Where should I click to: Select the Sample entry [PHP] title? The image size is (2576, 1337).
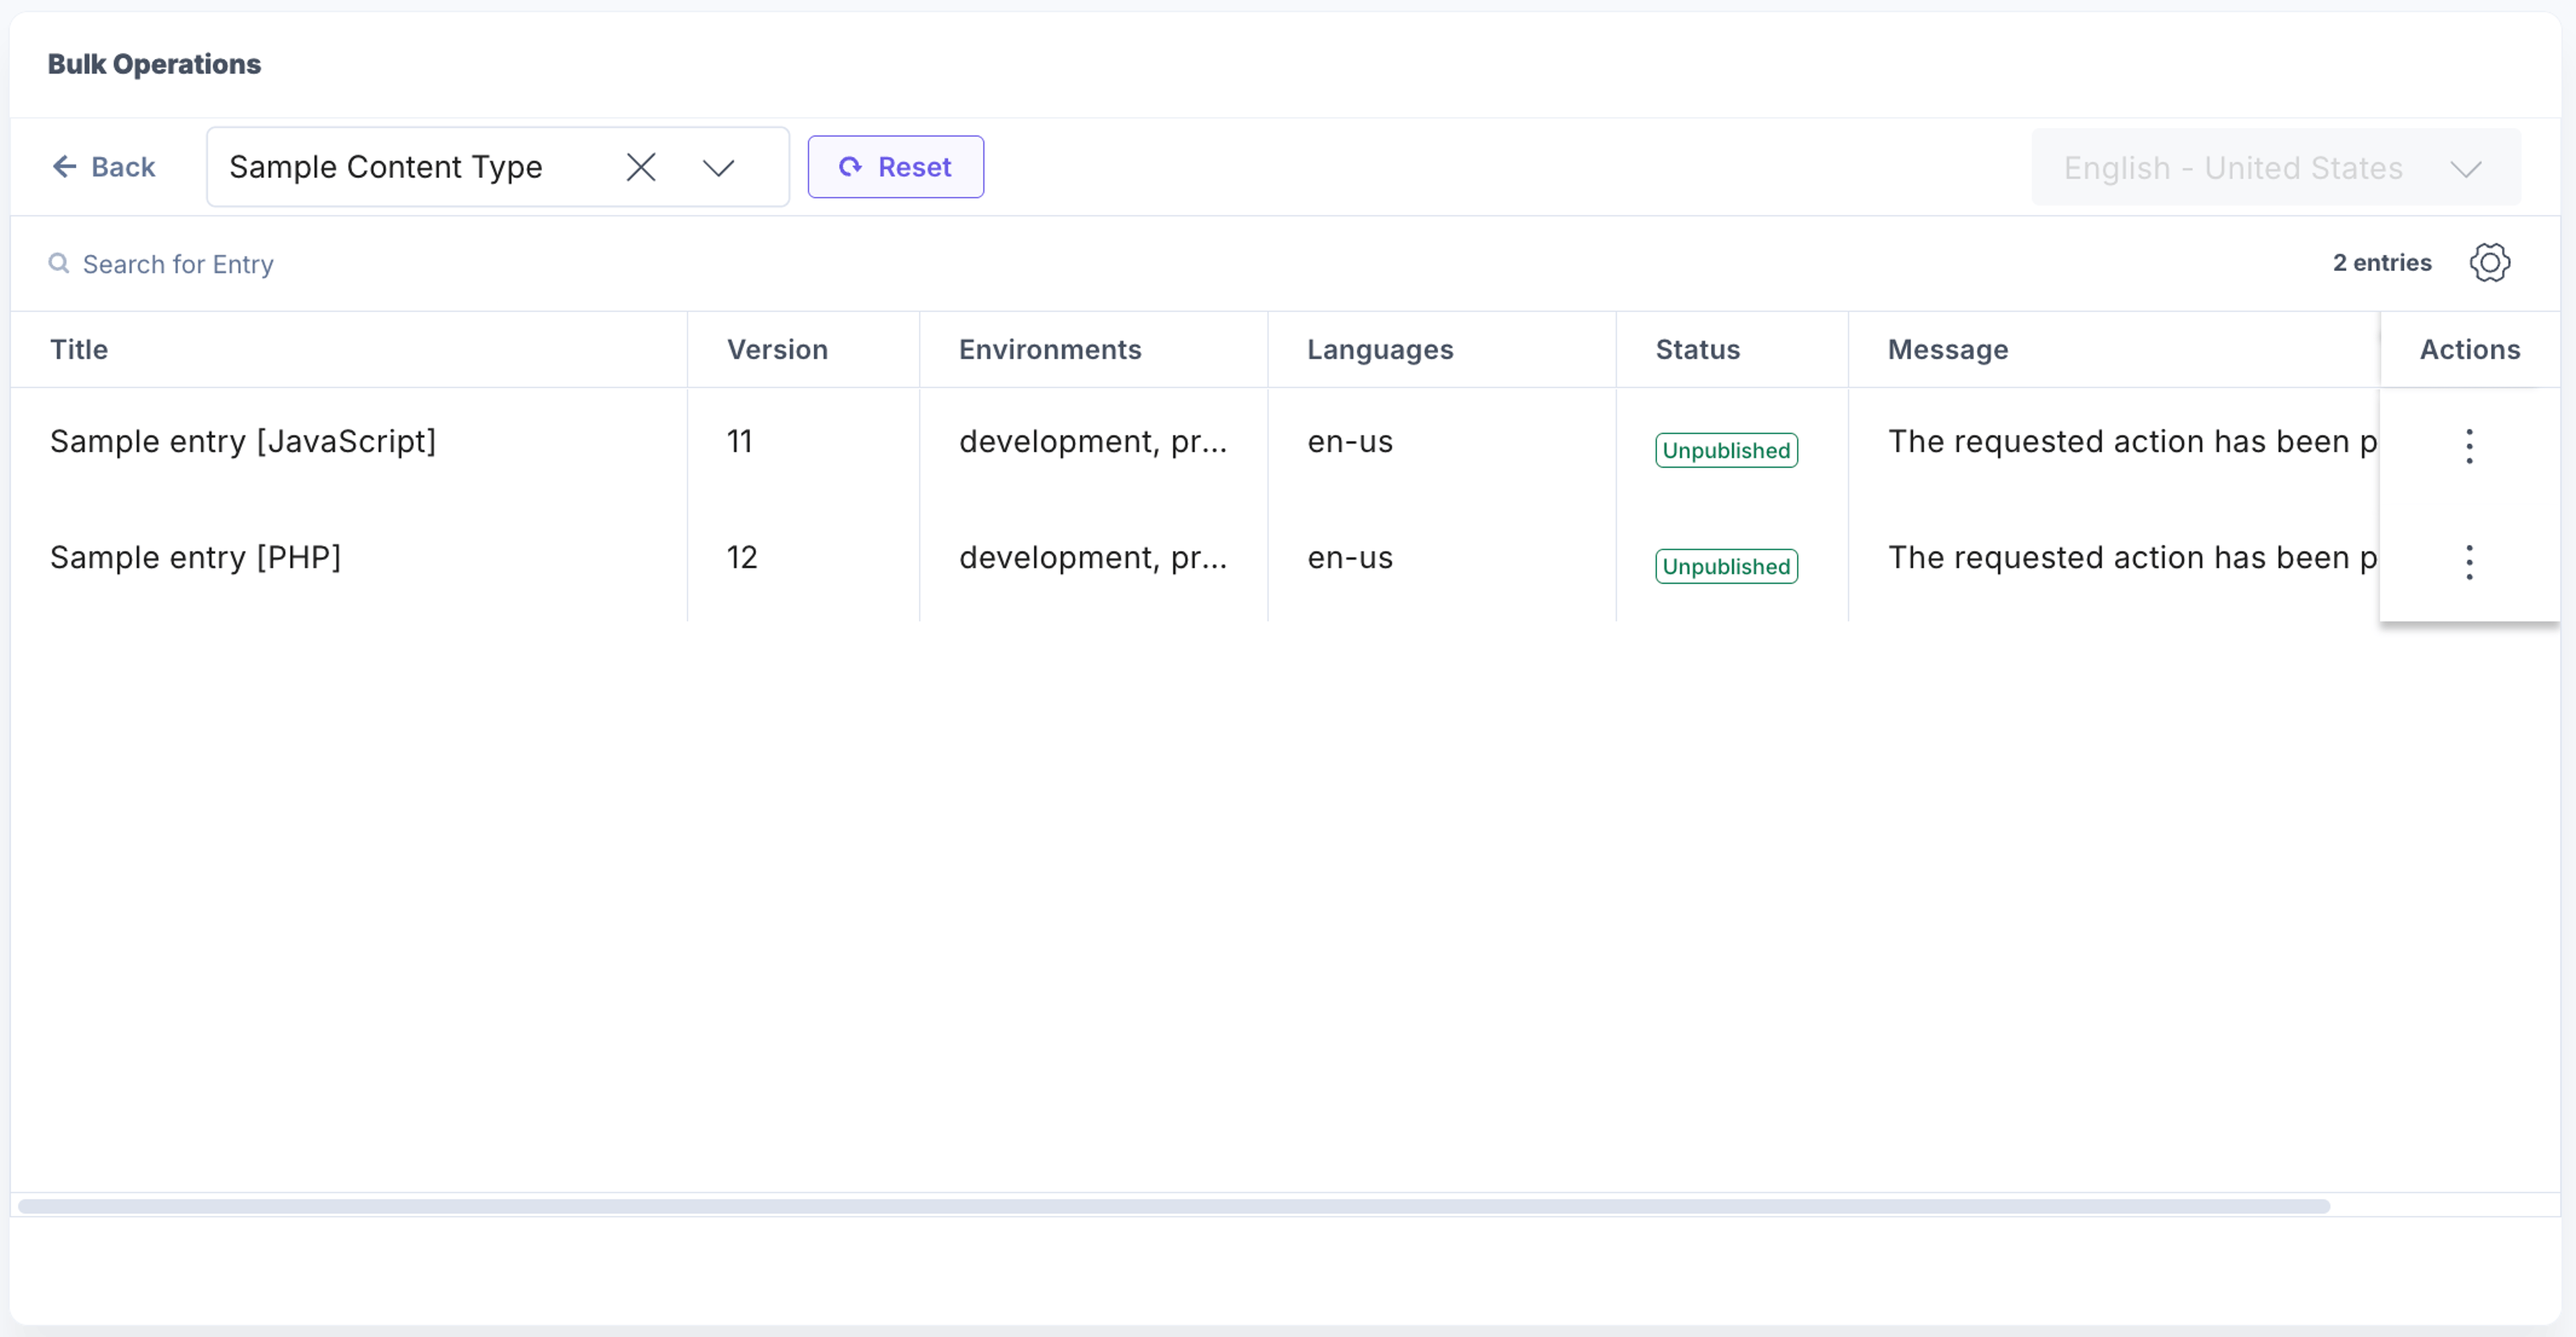pyautogui.click(x=196, y=558)
